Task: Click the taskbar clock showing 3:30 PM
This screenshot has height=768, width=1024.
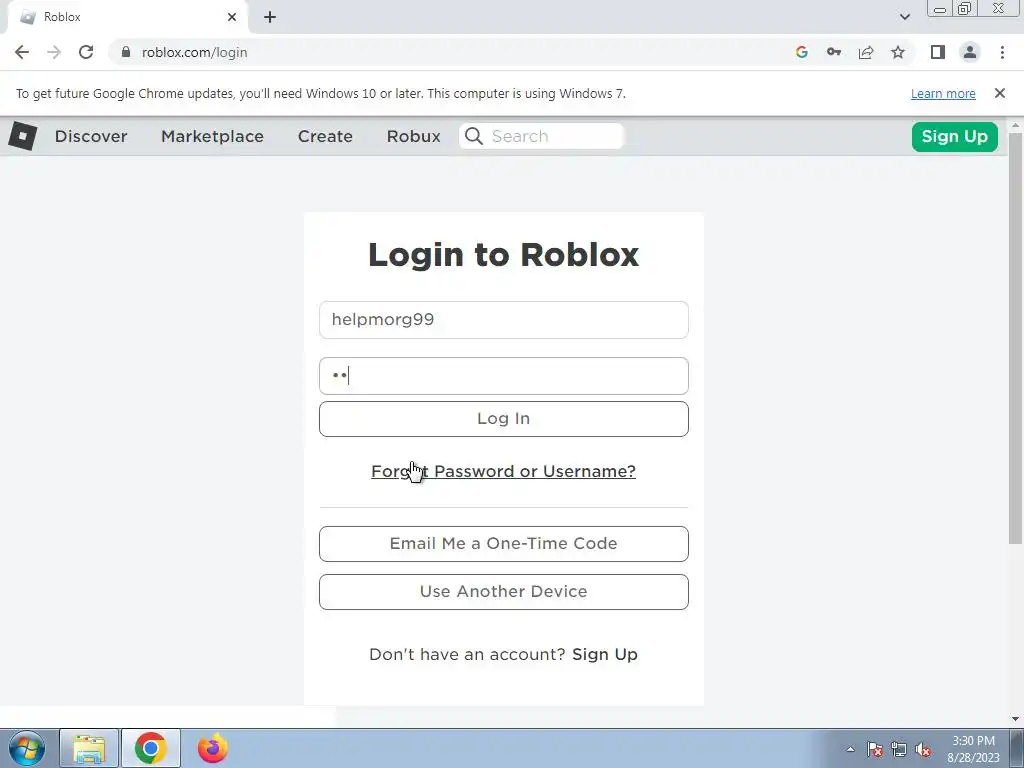Action: [x=973, y=749]
